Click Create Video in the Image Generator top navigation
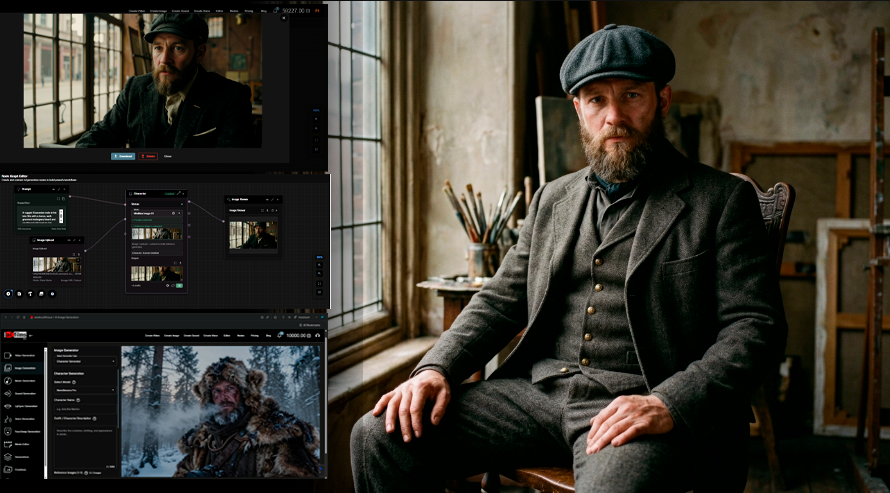This screenshot has height=493, width=890. tap(153, 335)
